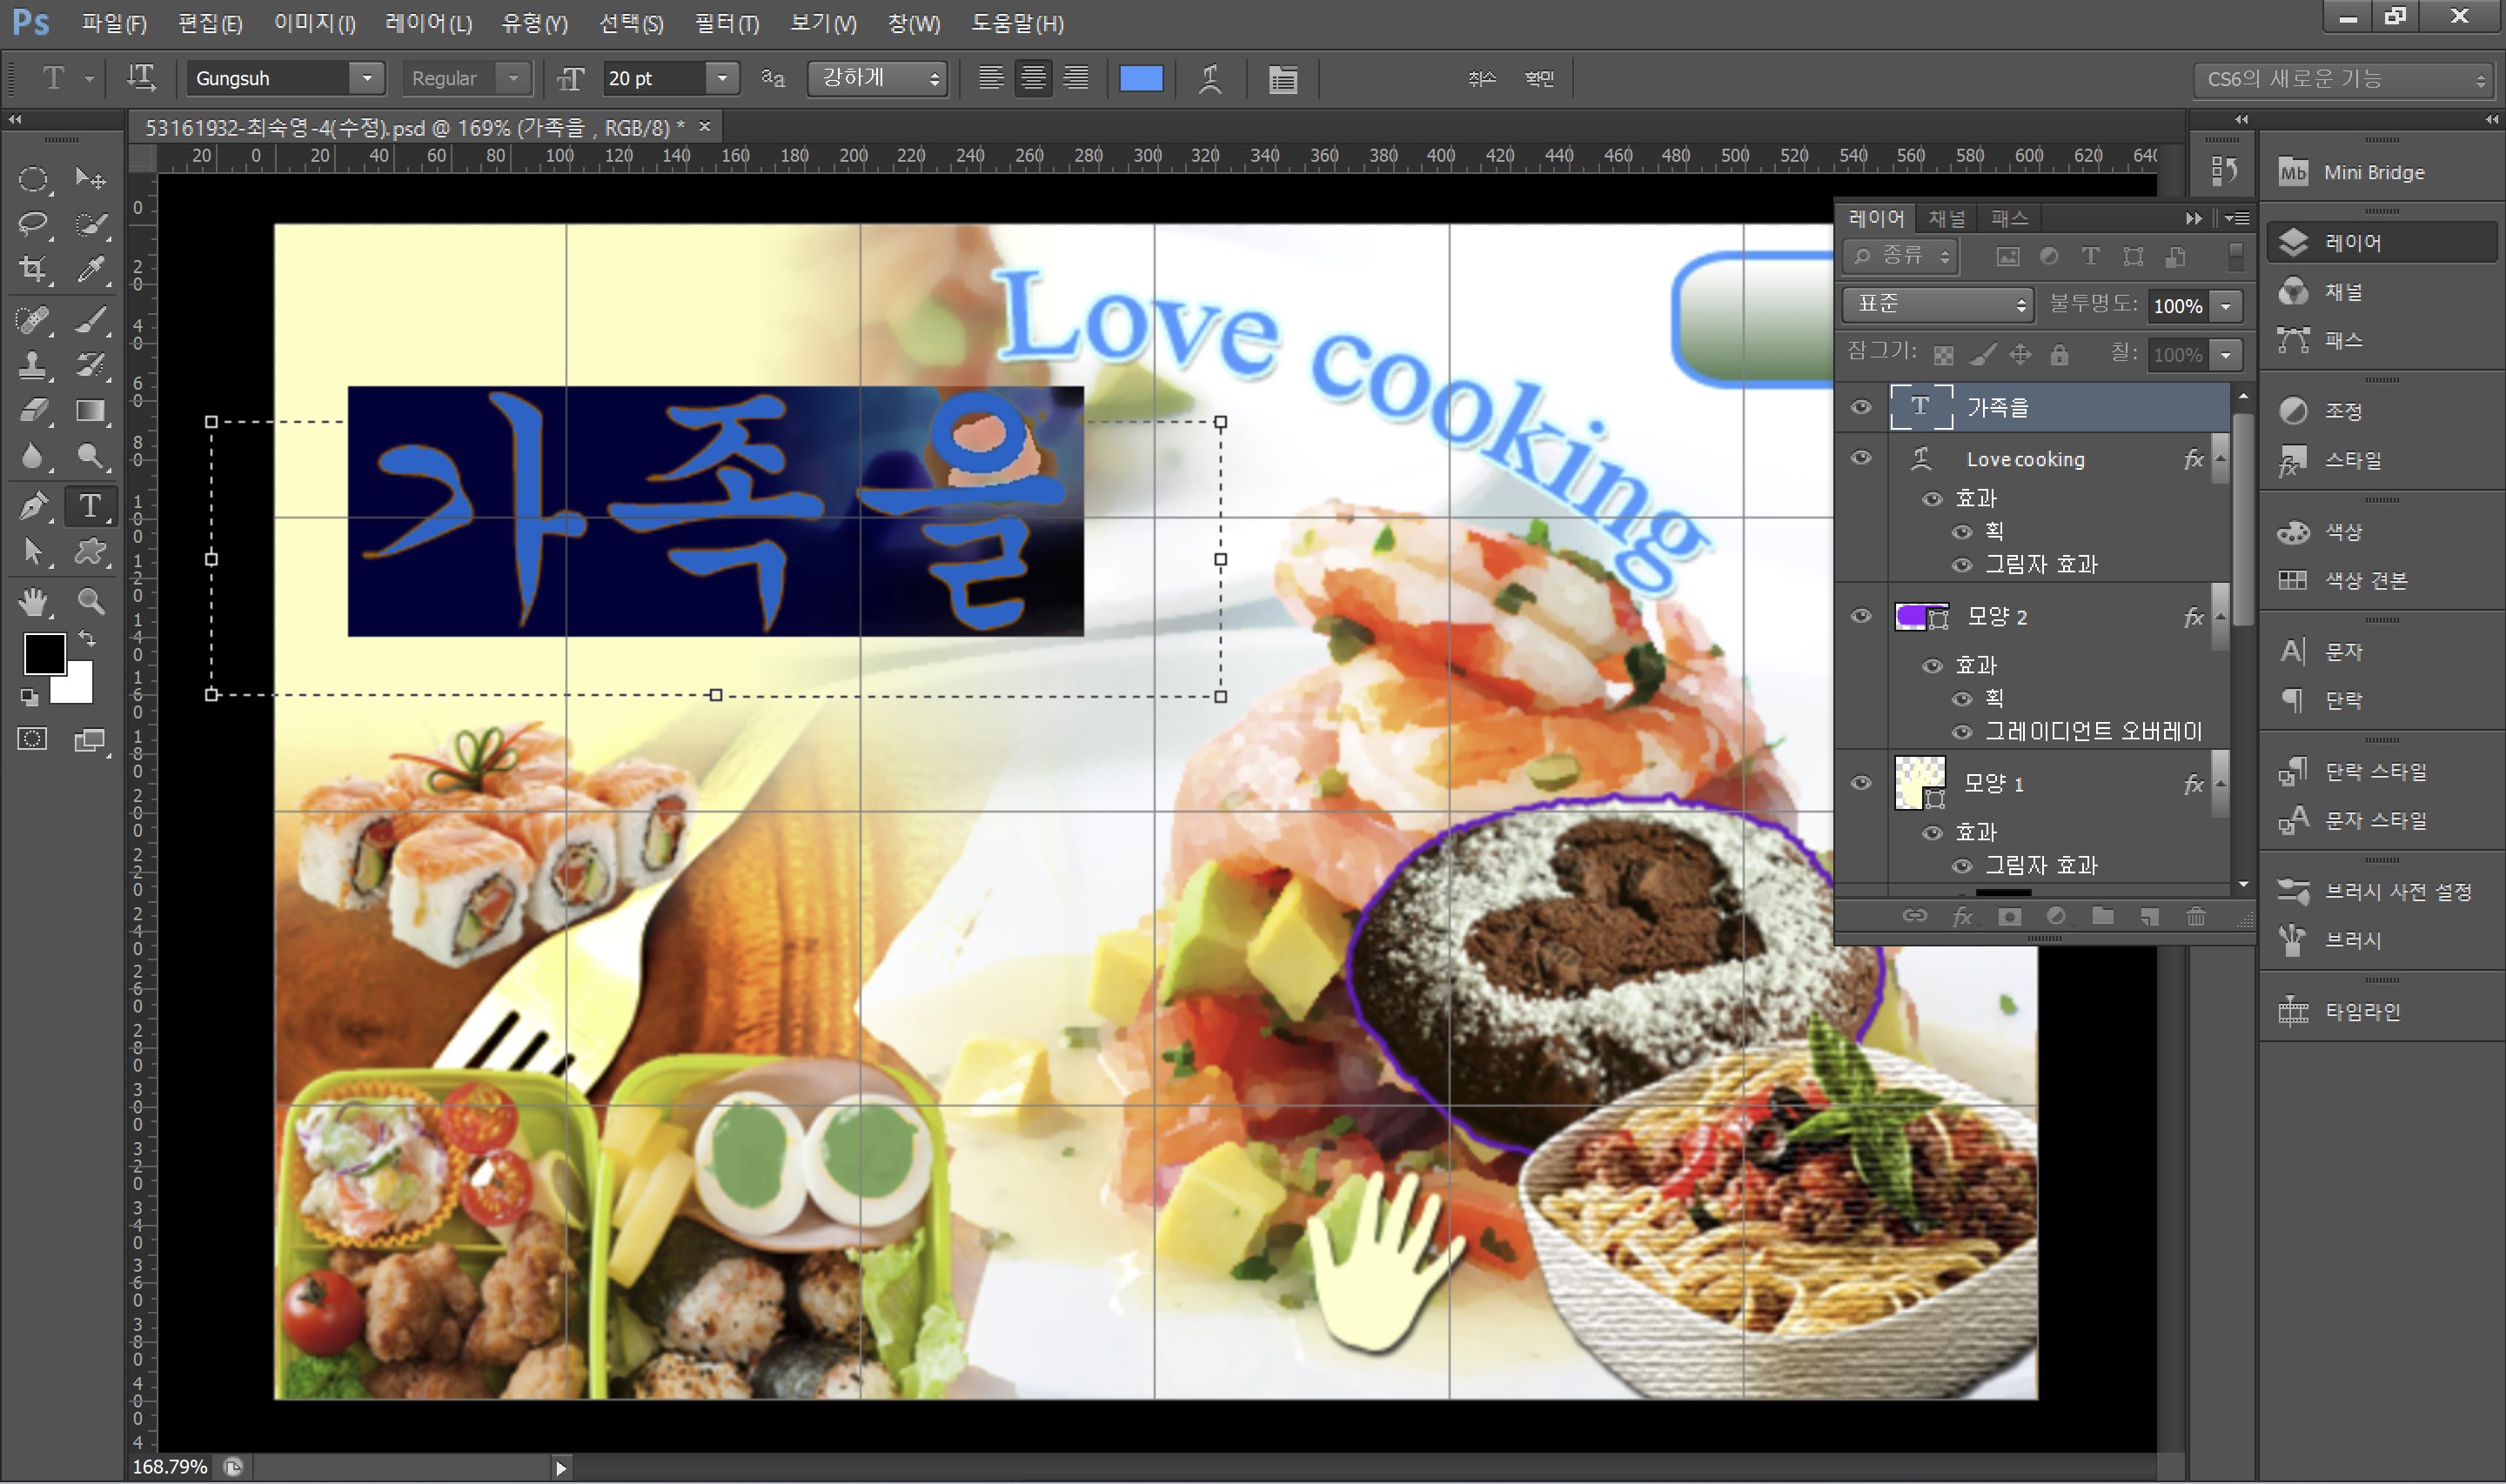Hide the 모양 2 layer
This screenshot has width=2506, height=1484.
[1861, 616]
